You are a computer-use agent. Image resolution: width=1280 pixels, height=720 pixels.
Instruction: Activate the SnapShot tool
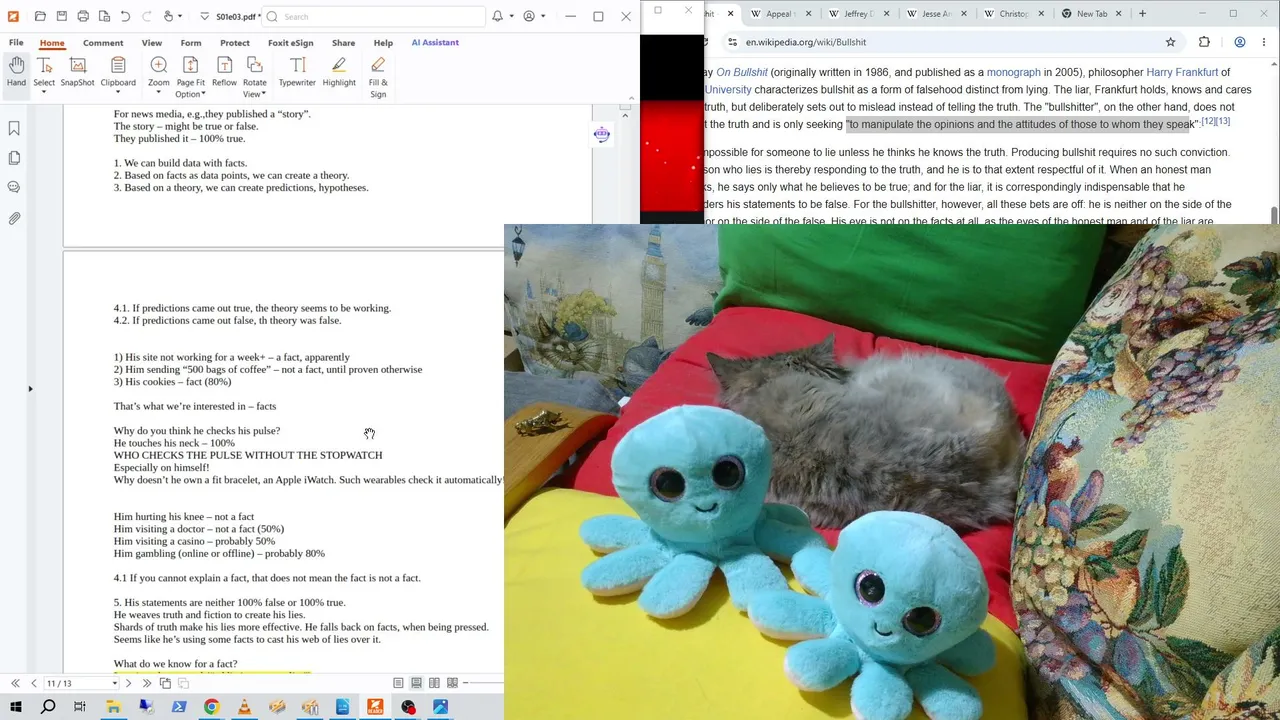(x=77, y=72)
